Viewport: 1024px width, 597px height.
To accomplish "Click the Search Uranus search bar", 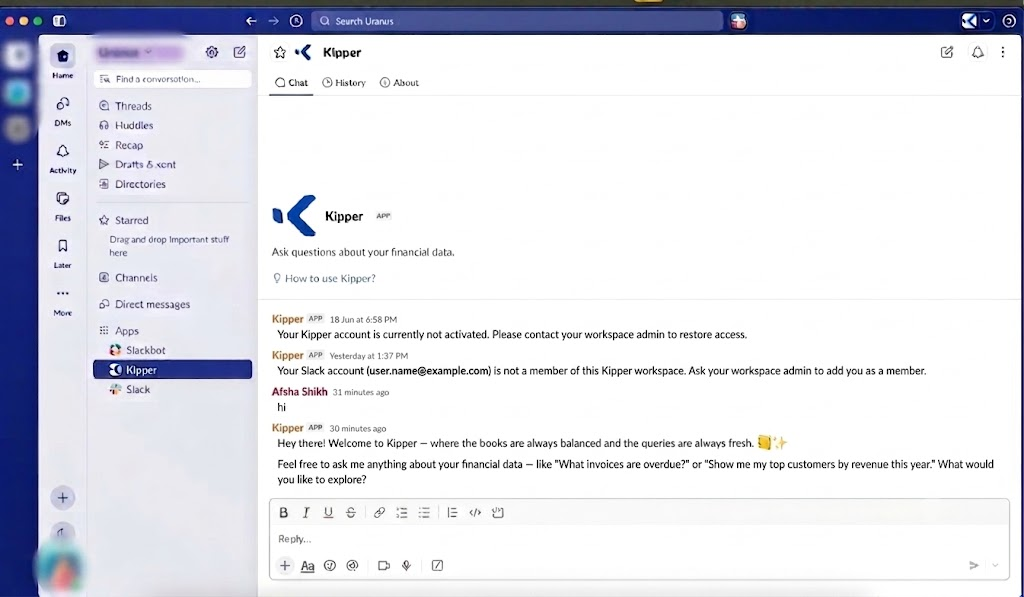I will [517, 21].
